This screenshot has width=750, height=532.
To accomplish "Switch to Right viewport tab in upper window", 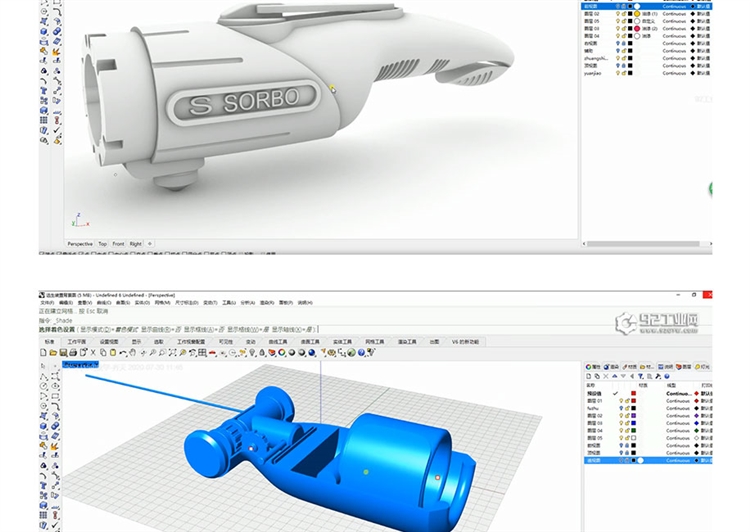I will (x=136, y=244).
